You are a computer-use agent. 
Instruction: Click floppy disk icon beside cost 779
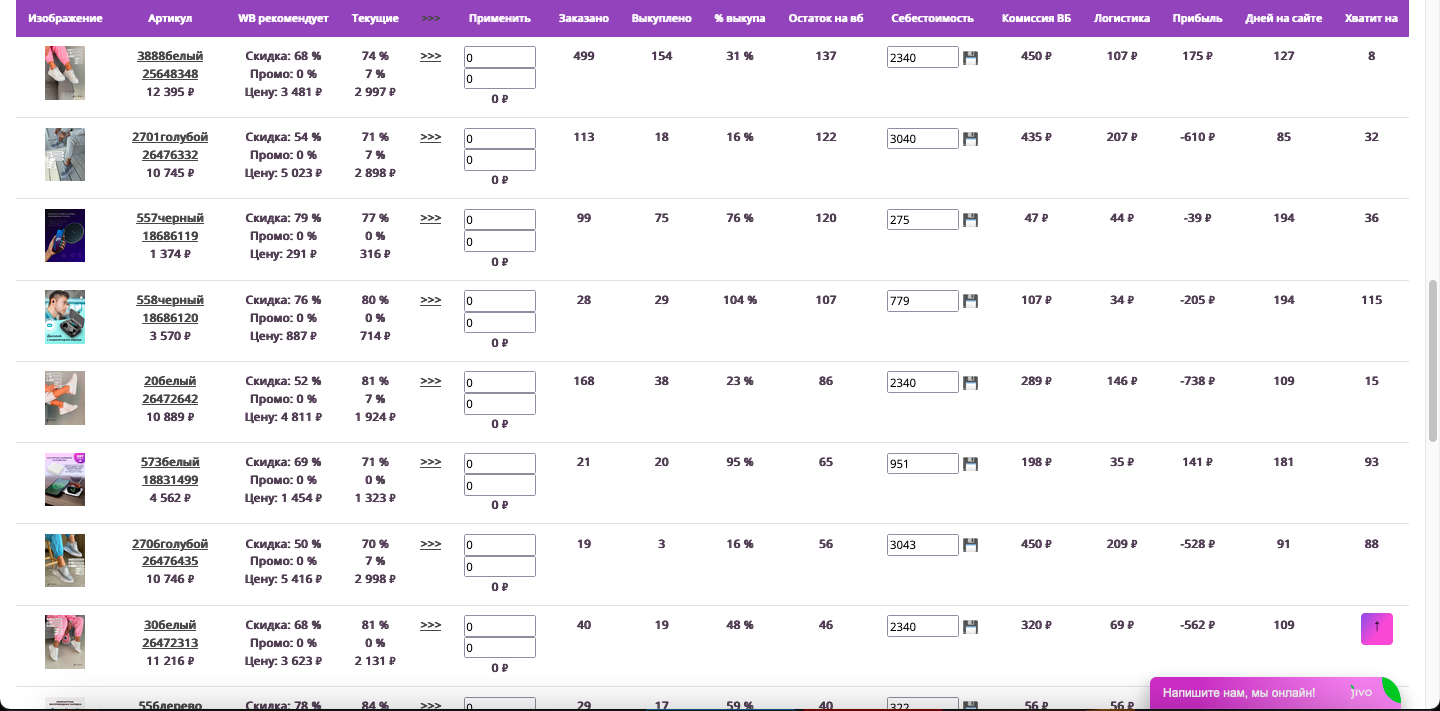pos(970,301)
